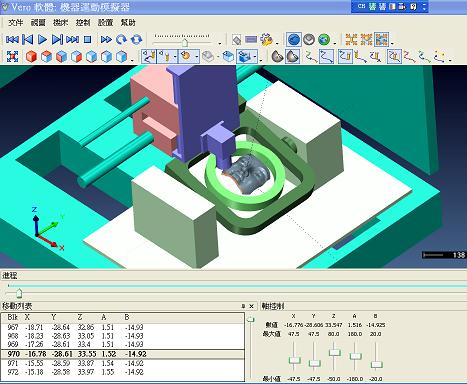Click the fit-to-view zoom icon
467x384 pixels.
click(12, 56)
